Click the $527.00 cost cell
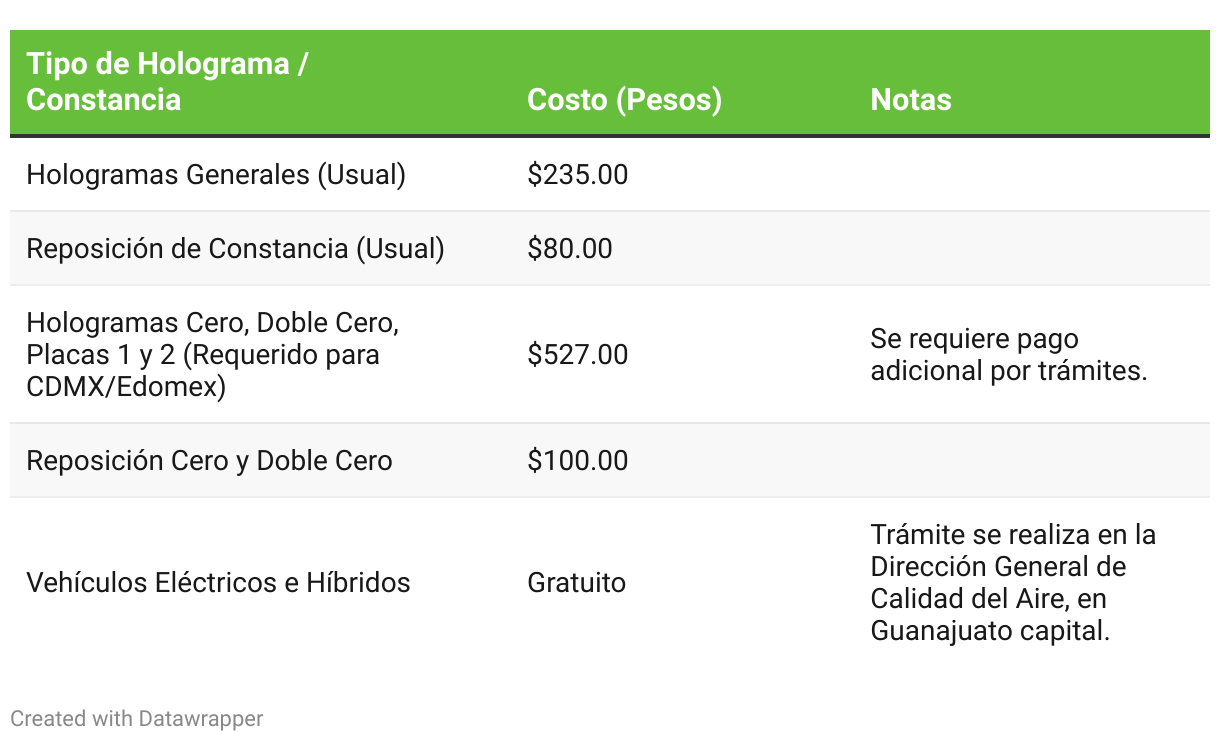Viewport: 1220px width, 742px height. pyautogui.click(x=578, y=355)
